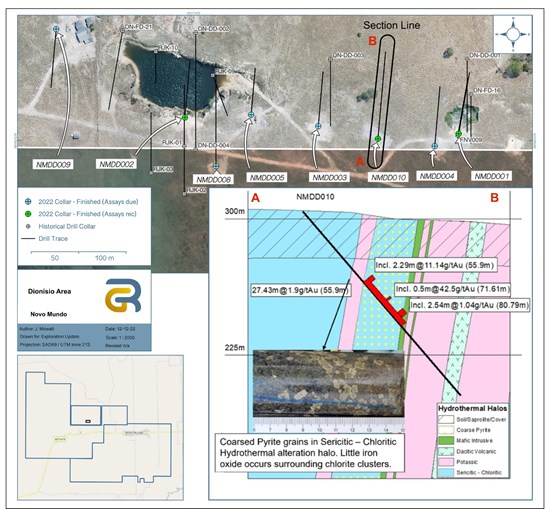Click the Sericitic - Chloritic blue swatch
550x509 pixels.
click(445, 473)
